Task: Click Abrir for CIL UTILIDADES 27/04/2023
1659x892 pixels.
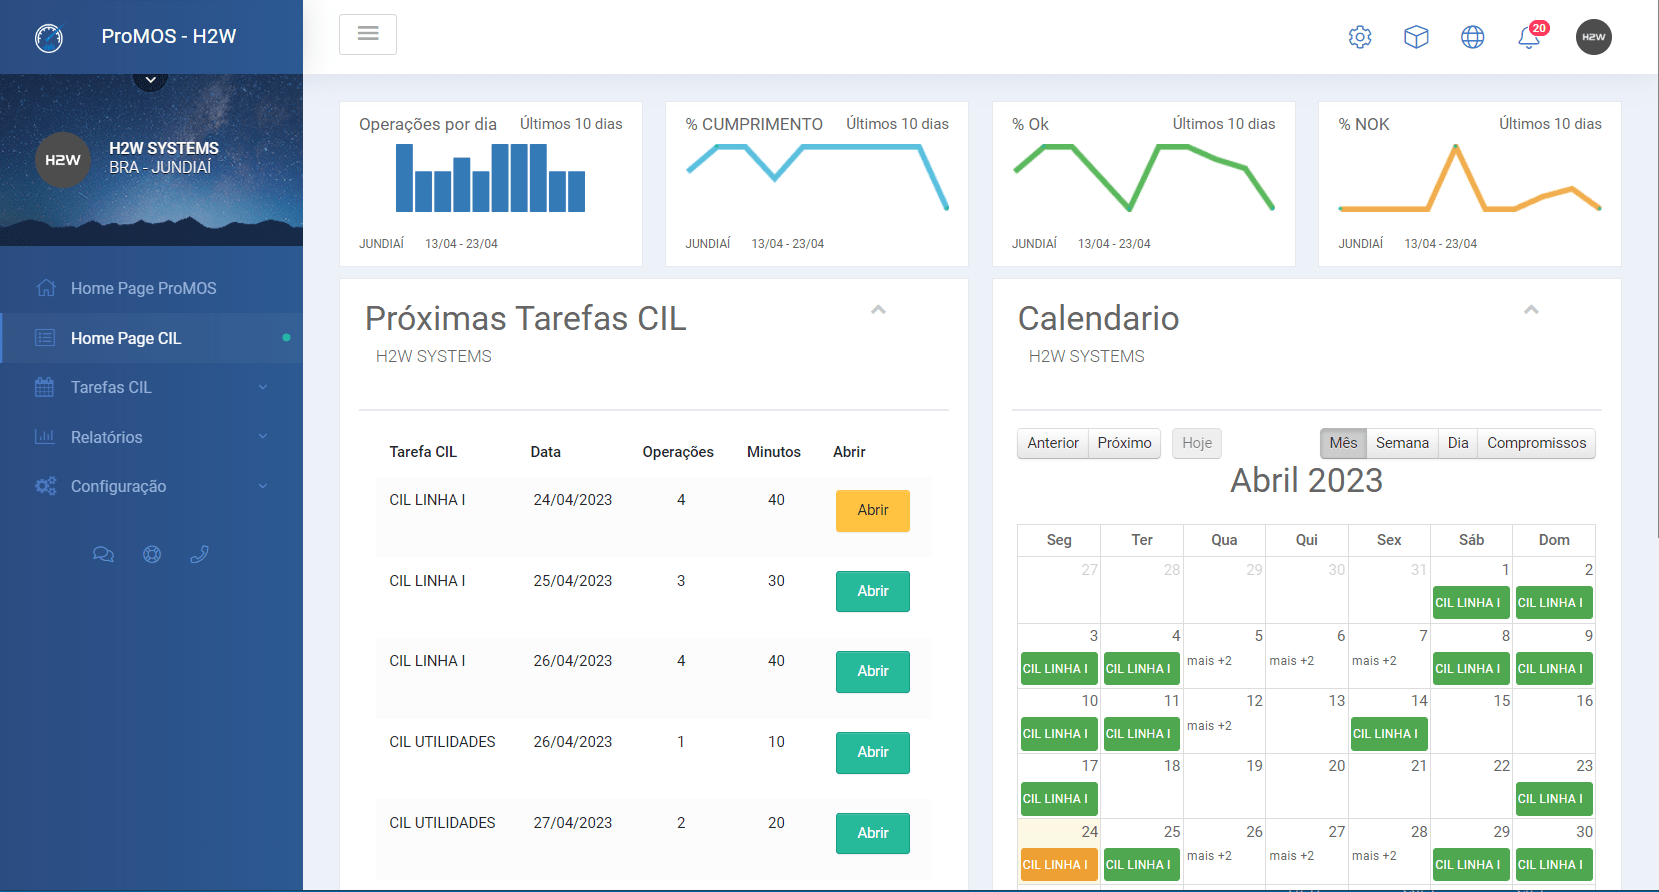Action: (873, 833)
